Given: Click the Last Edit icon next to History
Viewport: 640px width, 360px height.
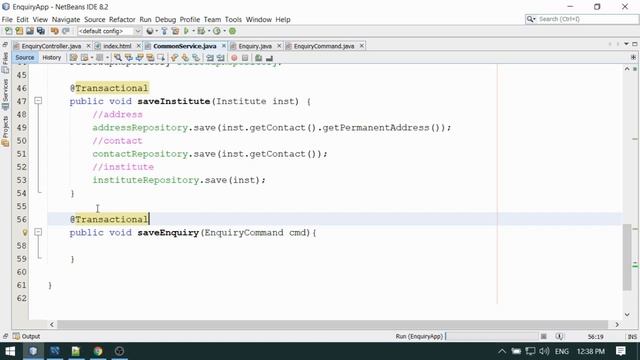Looking at the screenshot, I should point(73,58).
